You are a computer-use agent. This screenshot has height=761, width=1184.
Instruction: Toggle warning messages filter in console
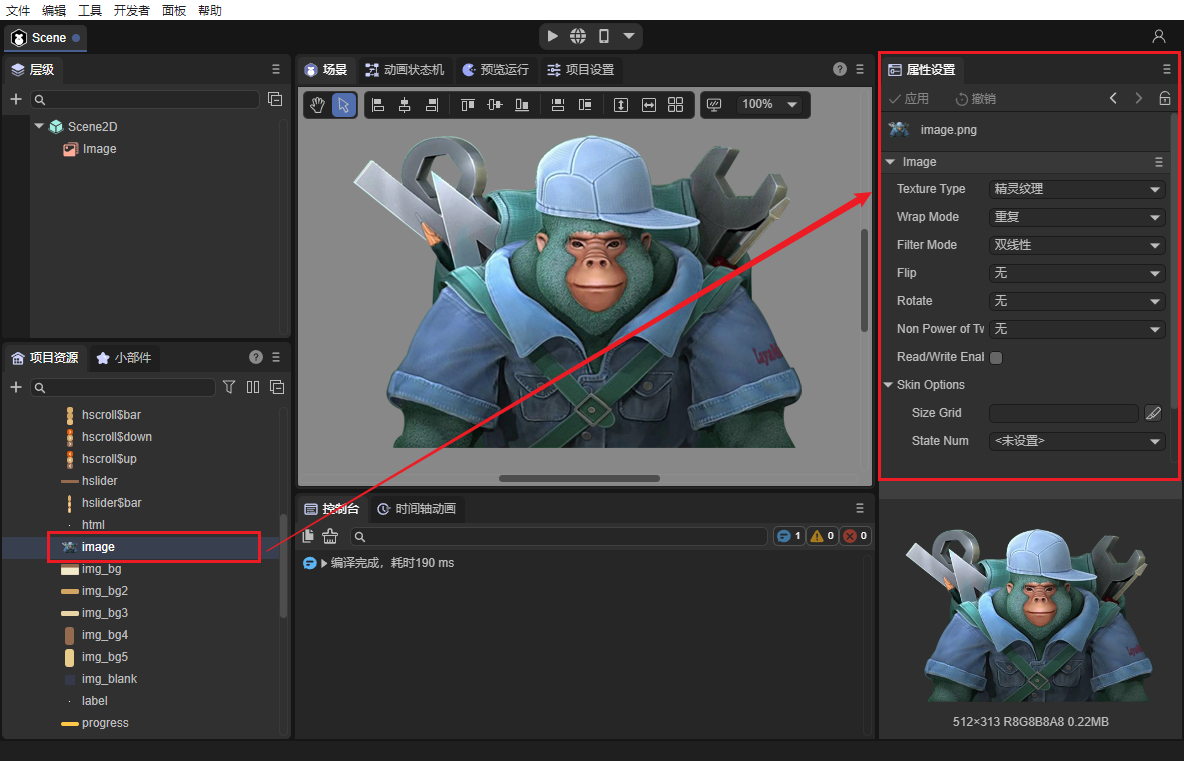822,536
